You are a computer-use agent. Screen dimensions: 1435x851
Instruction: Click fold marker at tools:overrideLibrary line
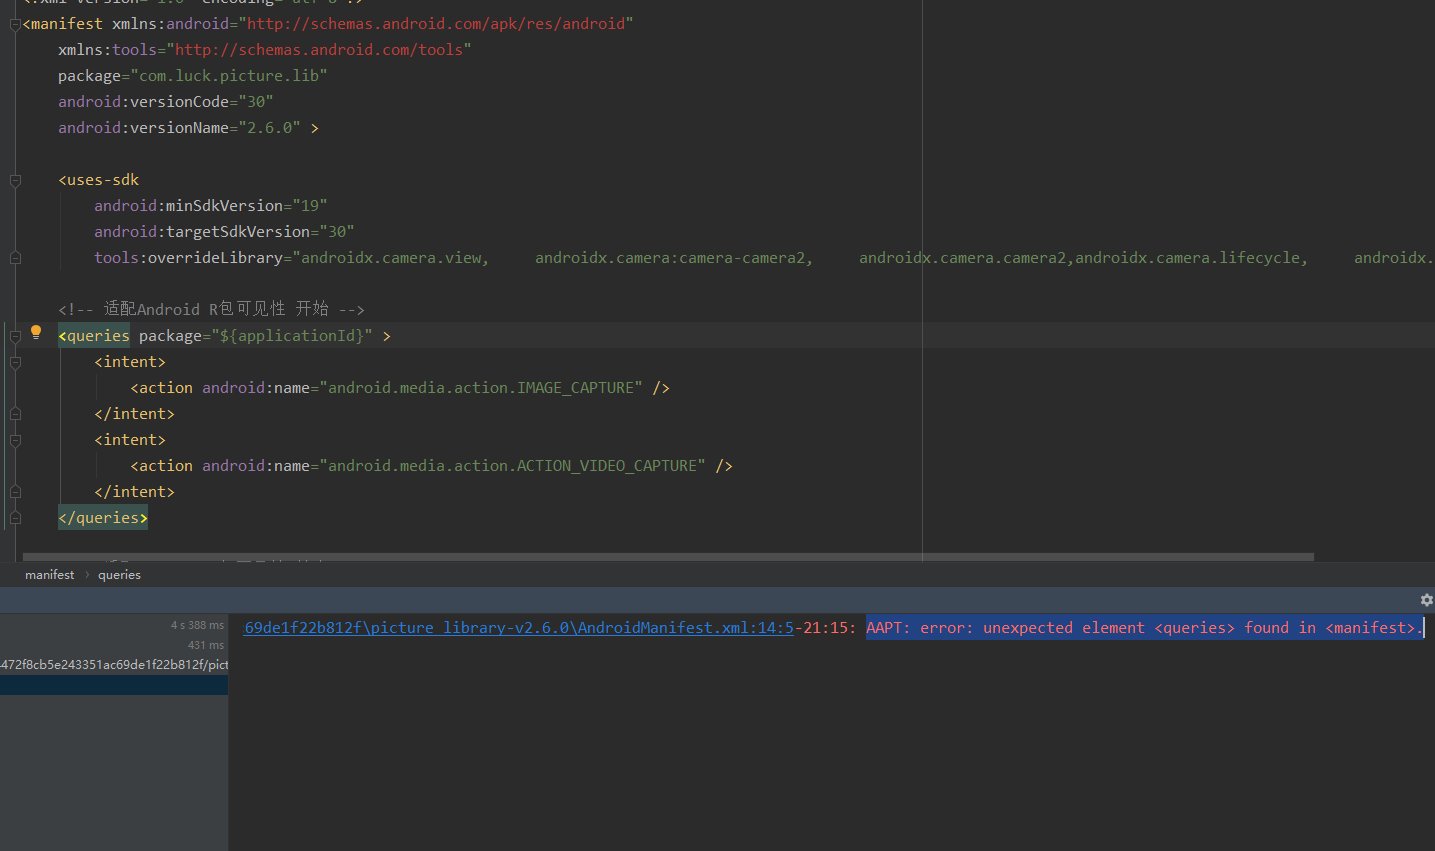(x=15, y=258)
